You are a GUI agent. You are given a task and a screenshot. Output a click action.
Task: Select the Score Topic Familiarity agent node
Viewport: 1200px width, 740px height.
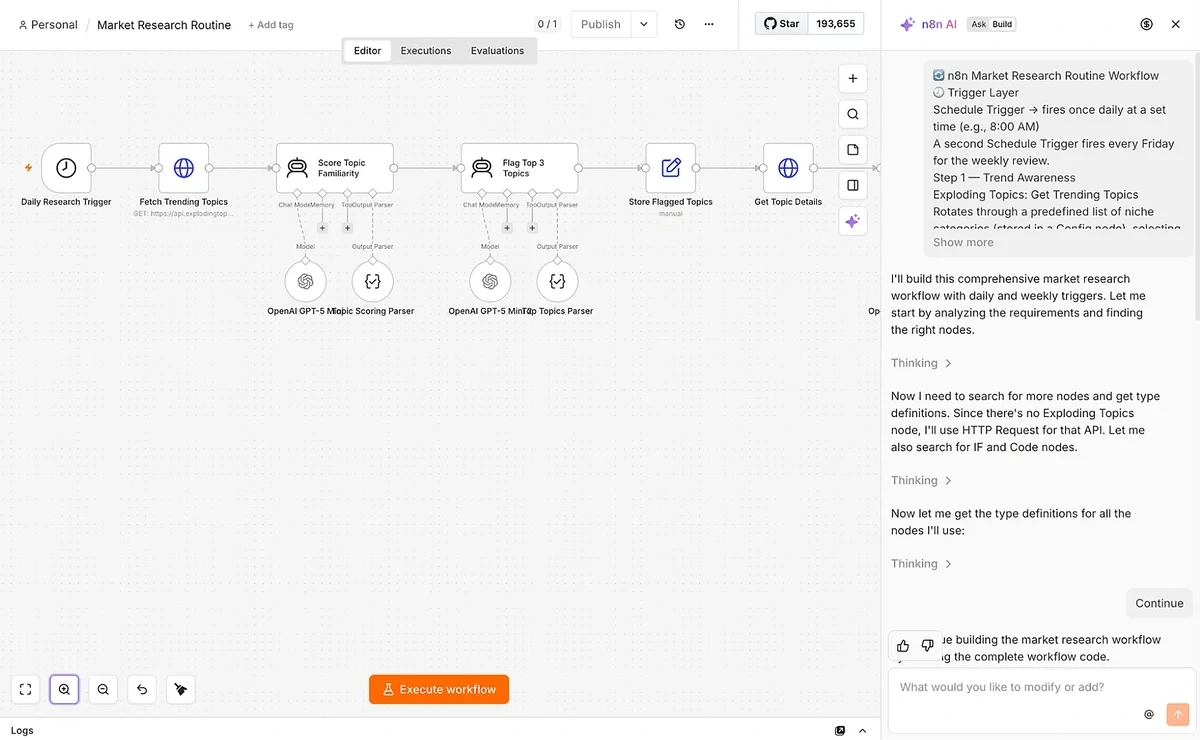click(335, 168)
